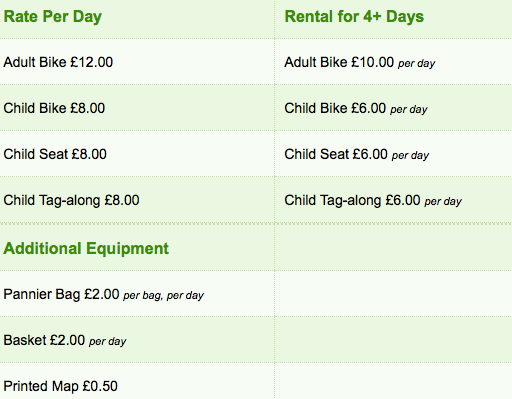Click the 'per bag, per day' italic note
Image resolution: width=512 pixels, height=399 pixels.
163,295
